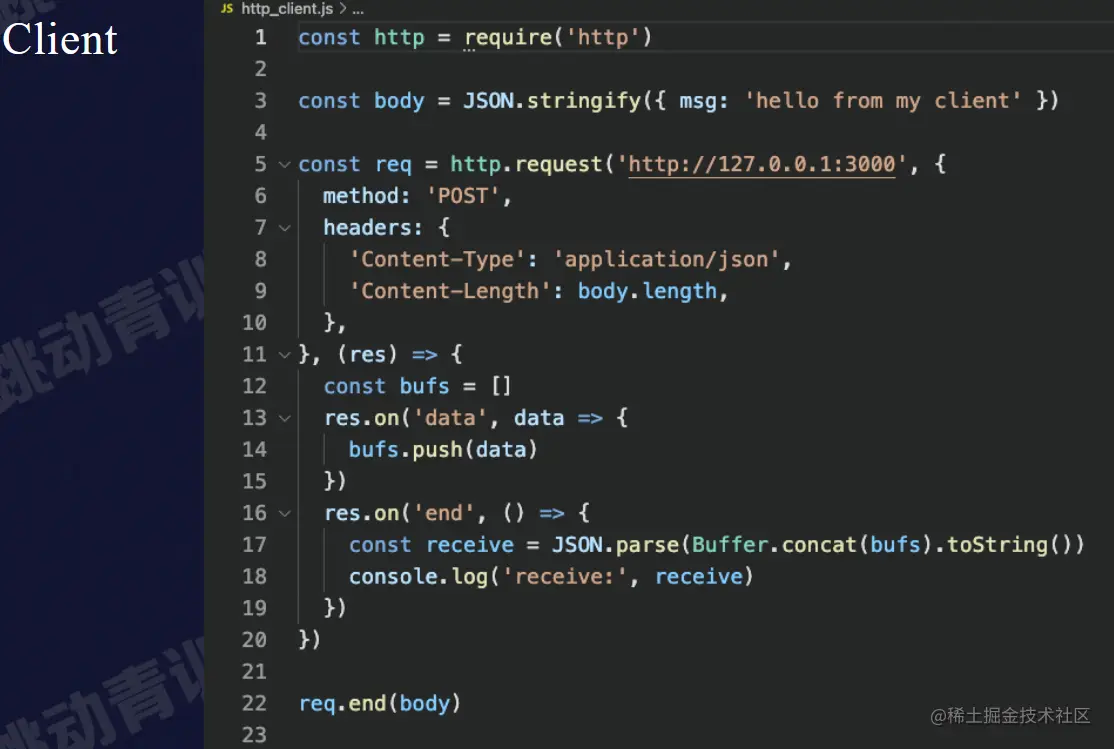Click line number 1 in gutter
Viewport: 1114px width, 749px height.
pos(261,37)
